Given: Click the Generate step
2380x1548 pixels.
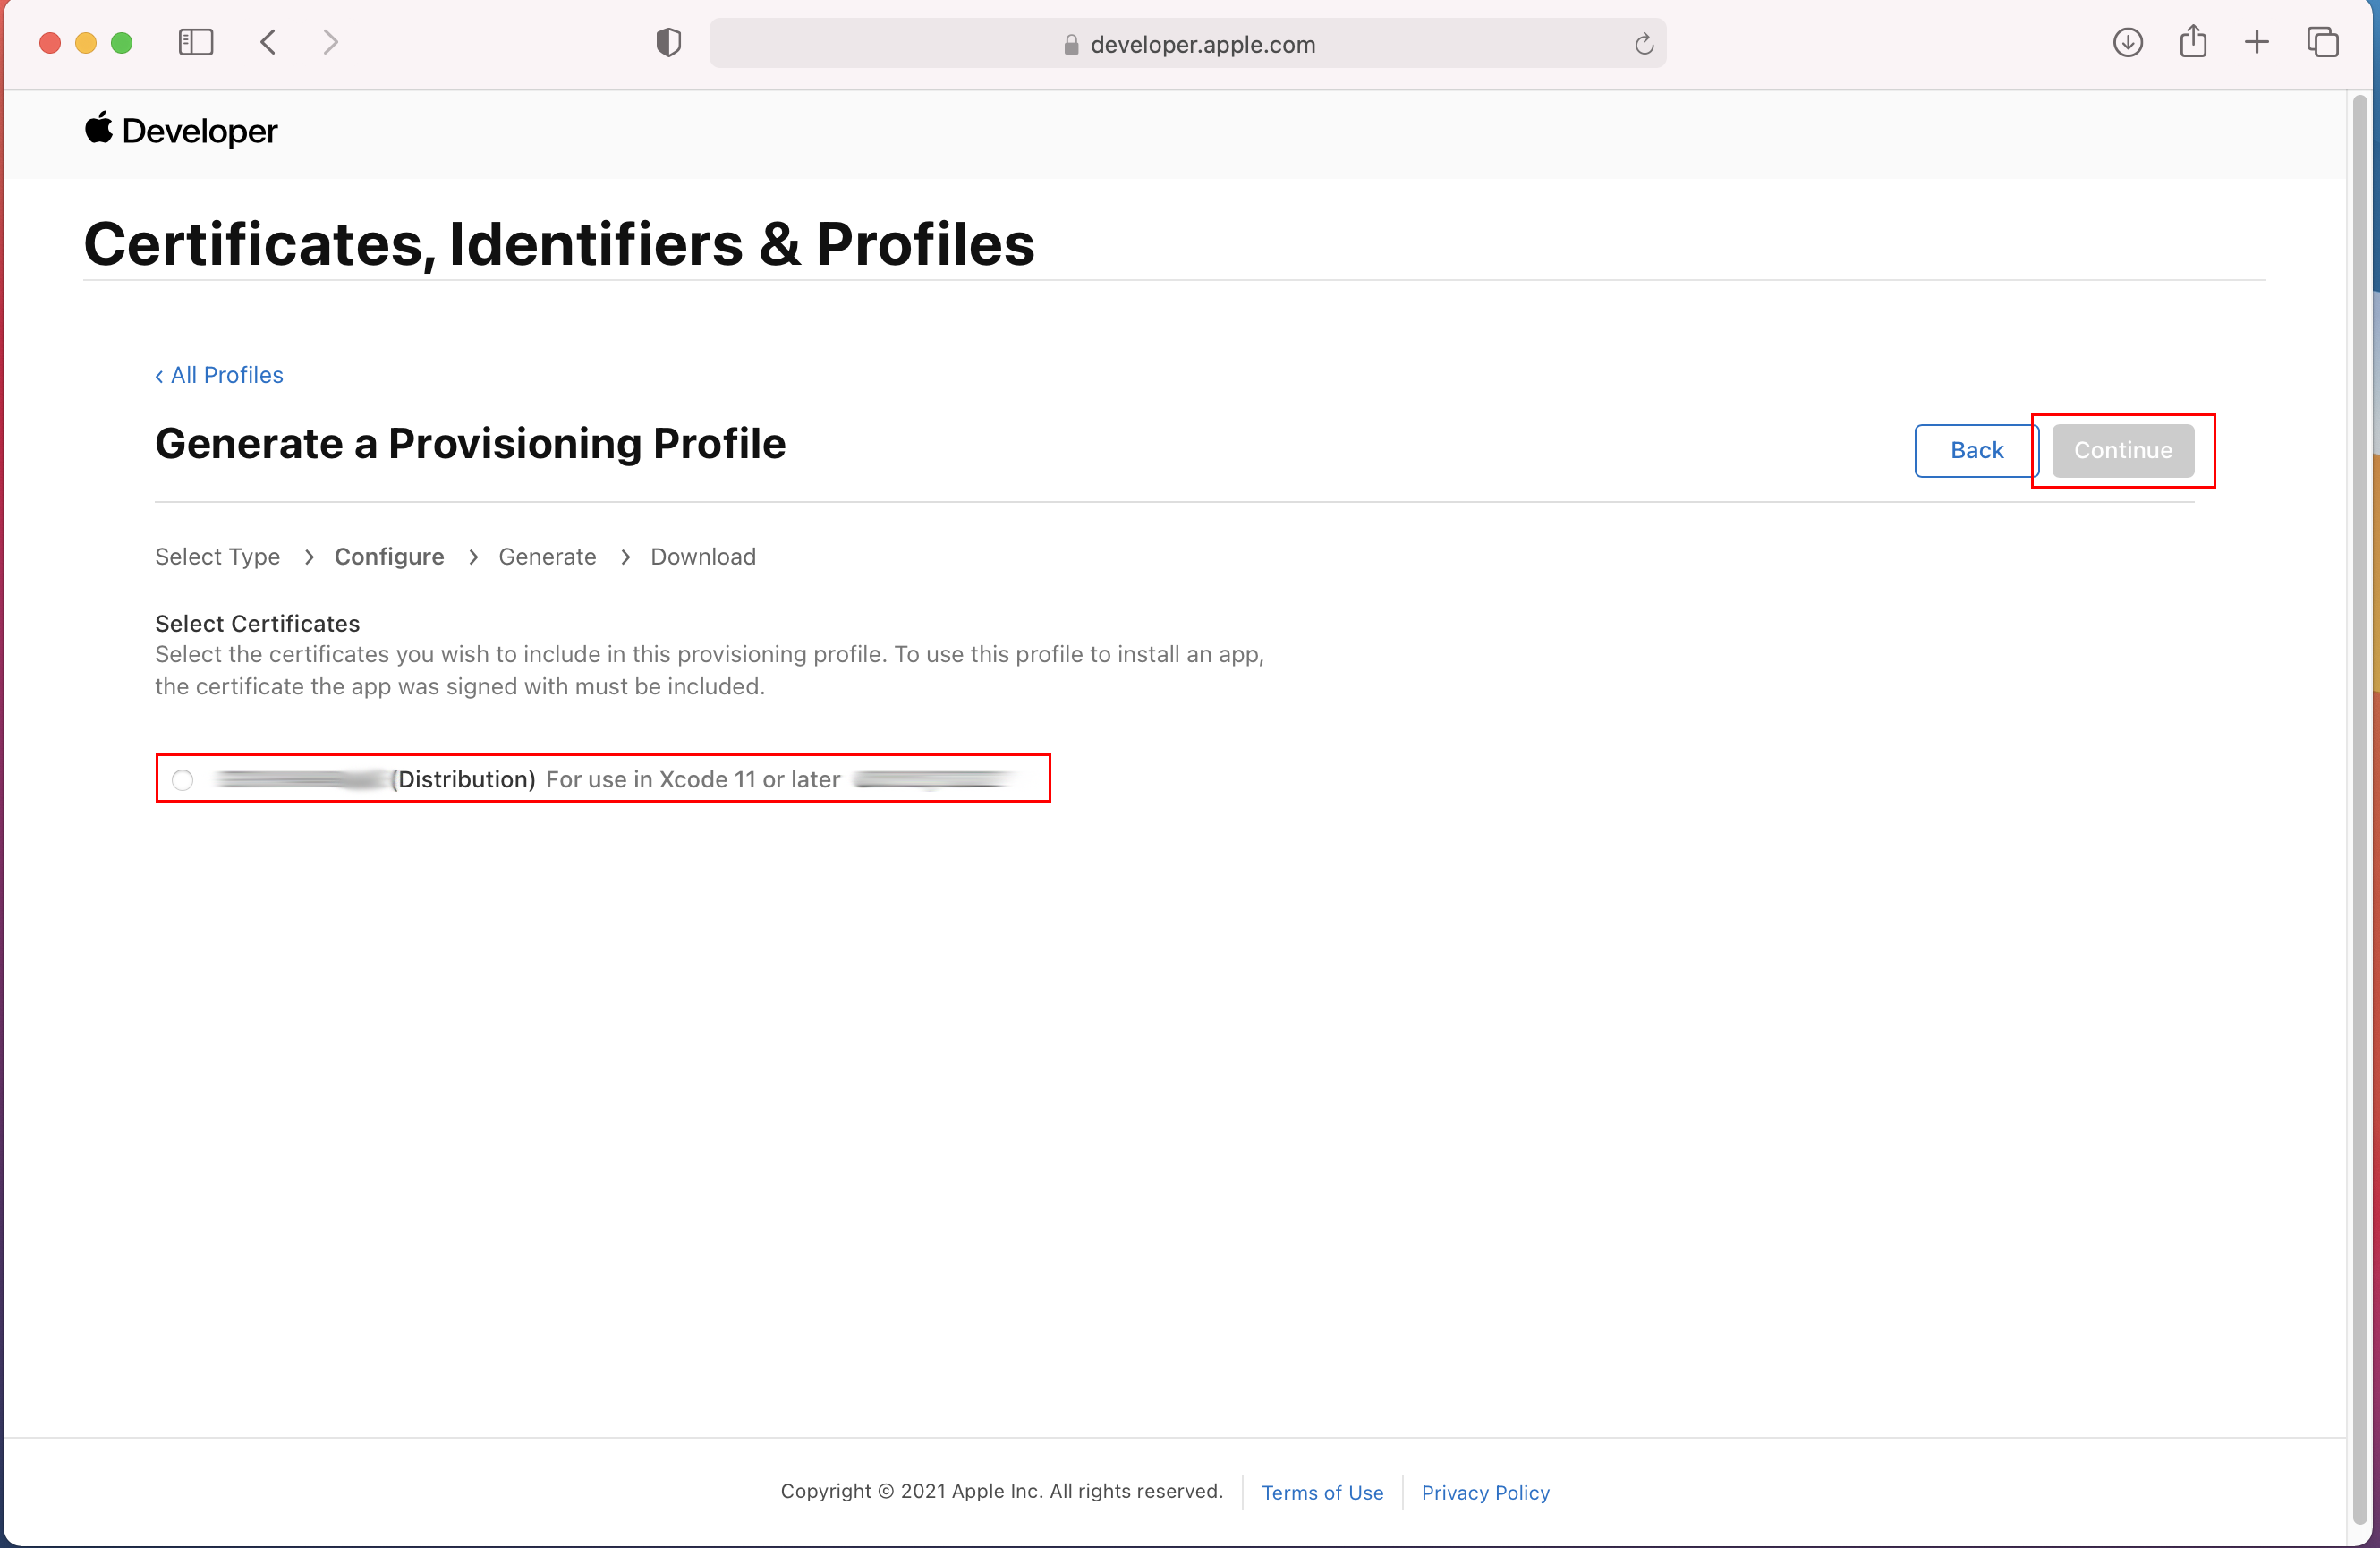Looking at the screenshot, I should (x=547, y=556).
